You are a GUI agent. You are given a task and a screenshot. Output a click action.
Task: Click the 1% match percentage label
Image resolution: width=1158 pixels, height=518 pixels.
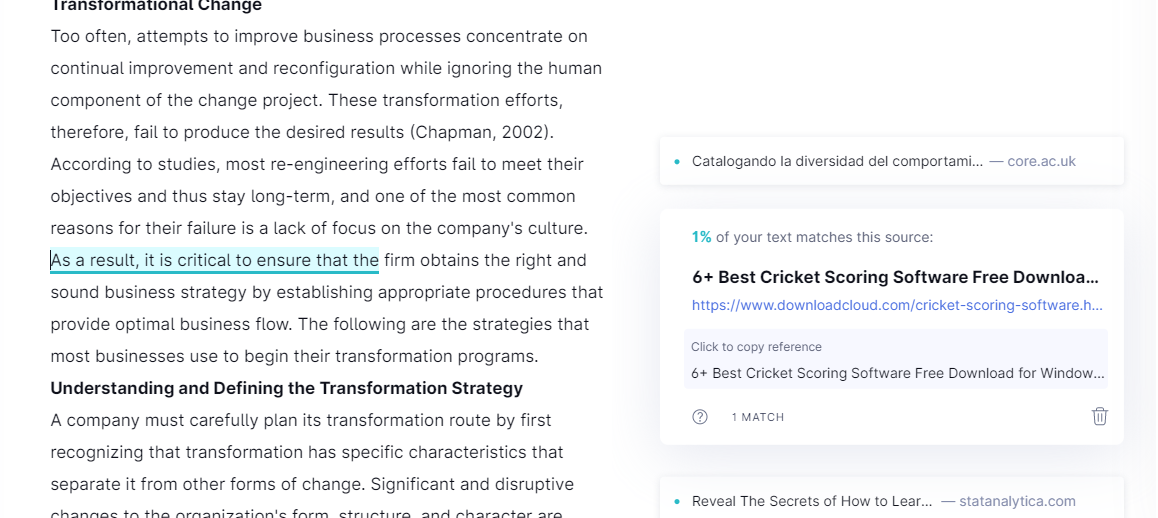[x=702, y=237]
